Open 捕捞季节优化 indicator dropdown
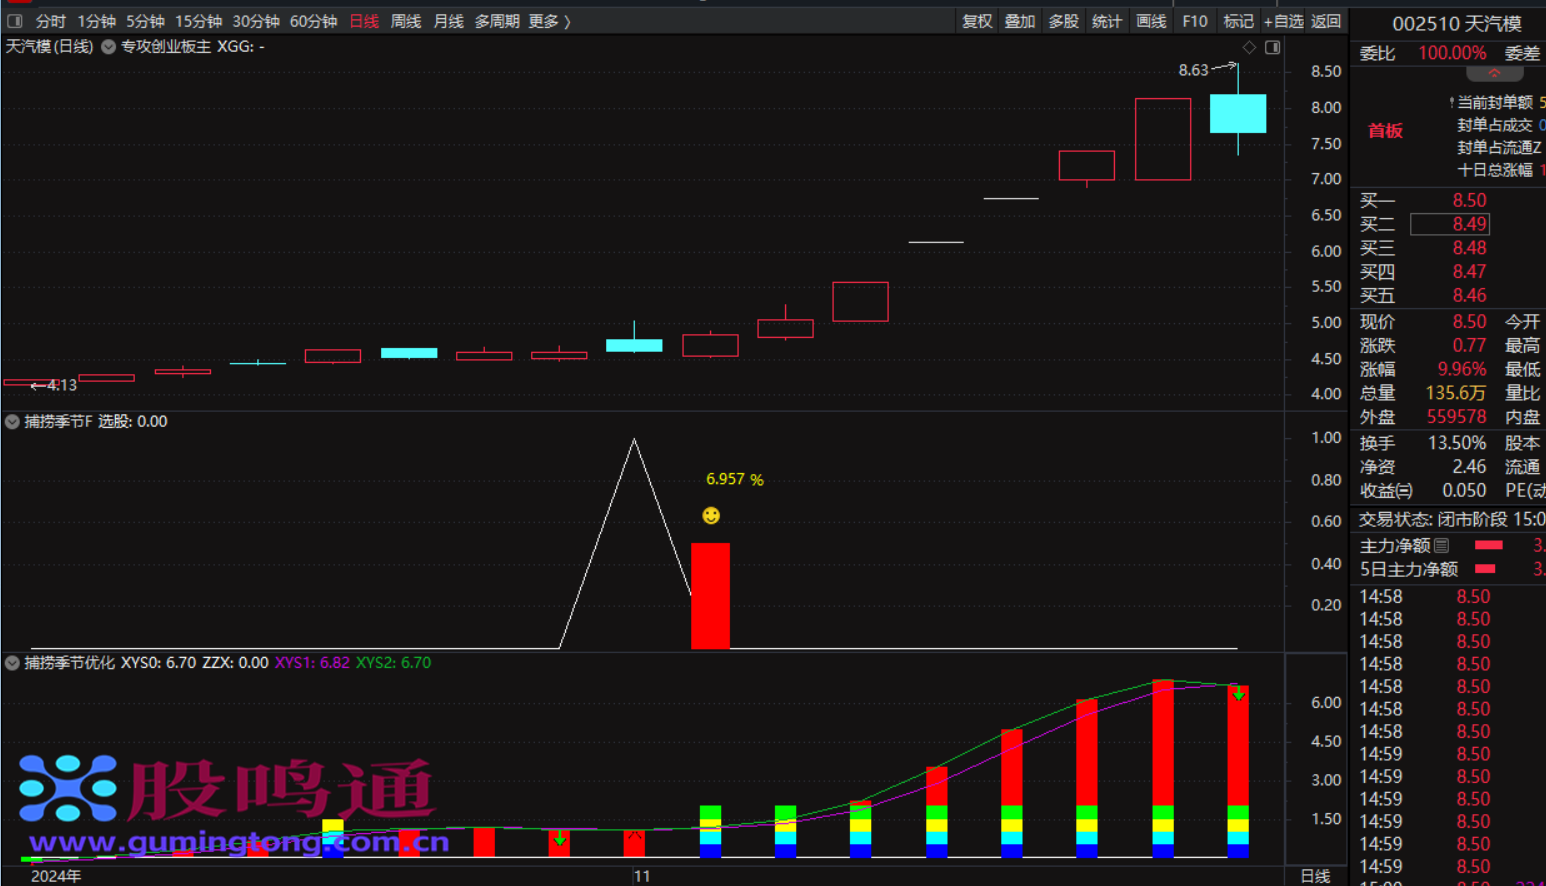This screenshot has height=886, width=1546. click(12, 663)
